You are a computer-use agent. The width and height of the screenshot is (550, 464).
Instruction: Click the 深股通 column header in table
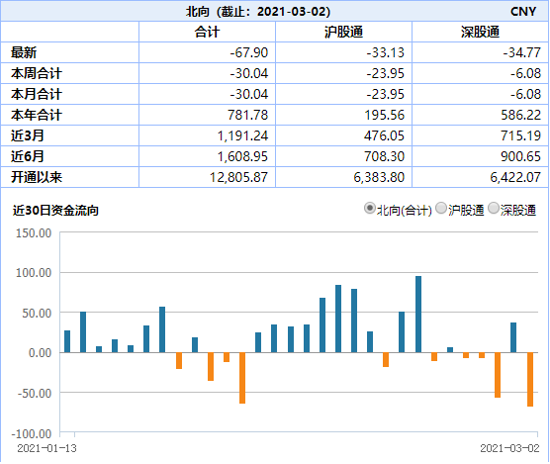480,32
